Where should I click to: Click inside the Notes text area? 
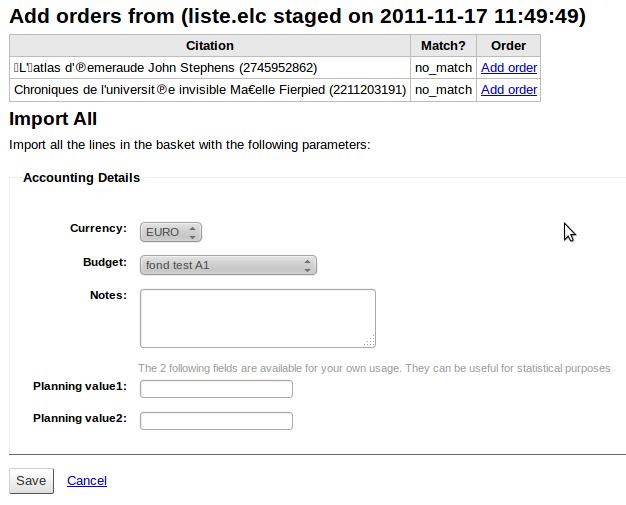[x=257, y=318]
